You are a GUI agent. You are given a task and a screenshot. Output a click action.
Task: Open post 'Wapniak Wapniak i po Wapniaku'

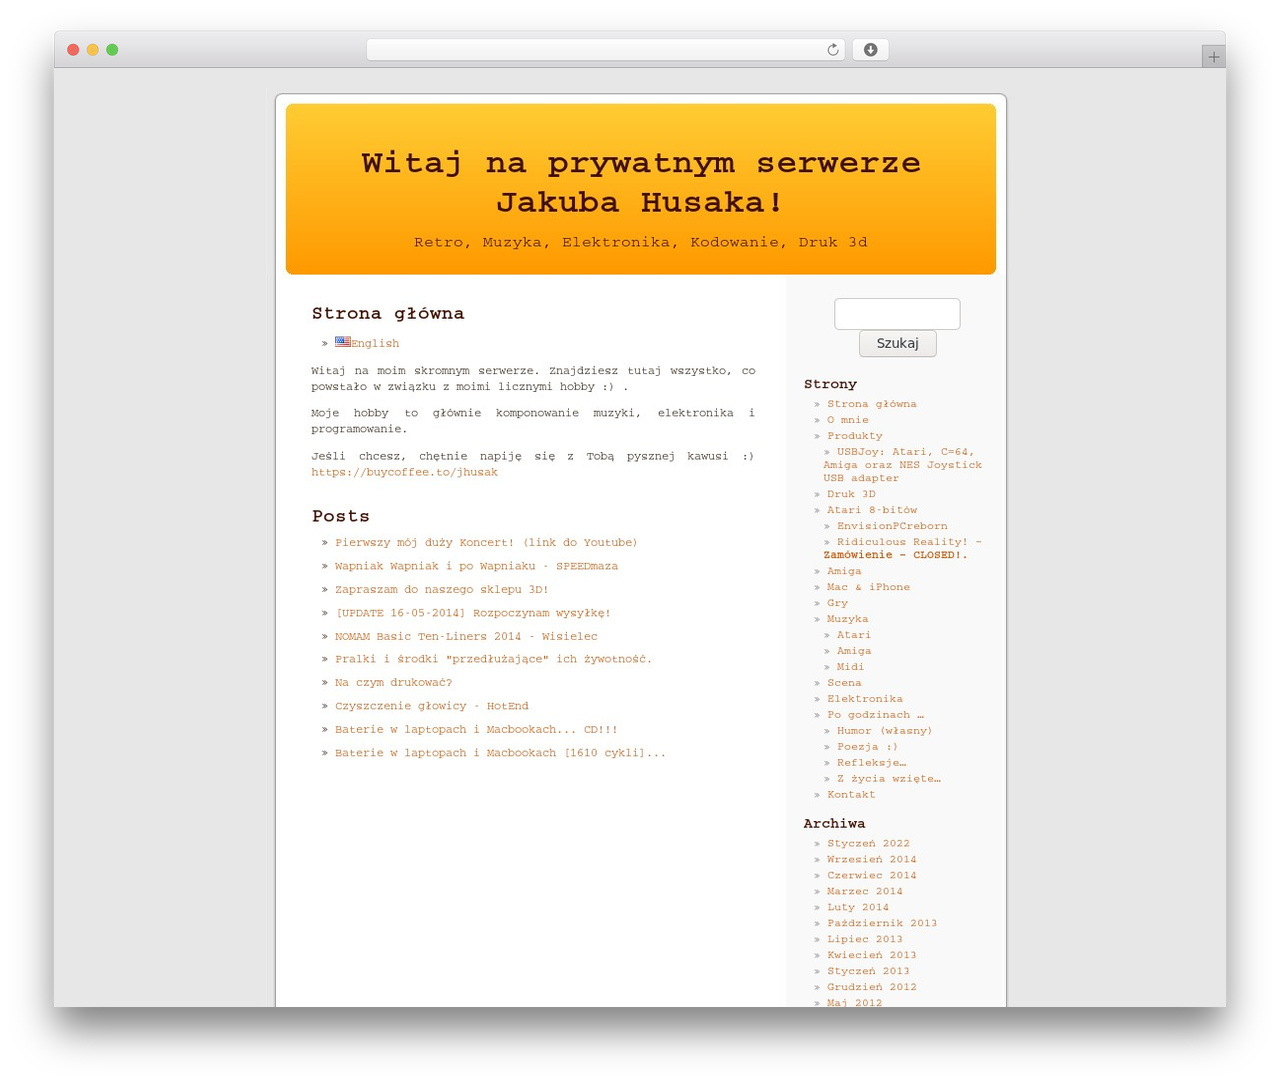(x=476, y=566)
